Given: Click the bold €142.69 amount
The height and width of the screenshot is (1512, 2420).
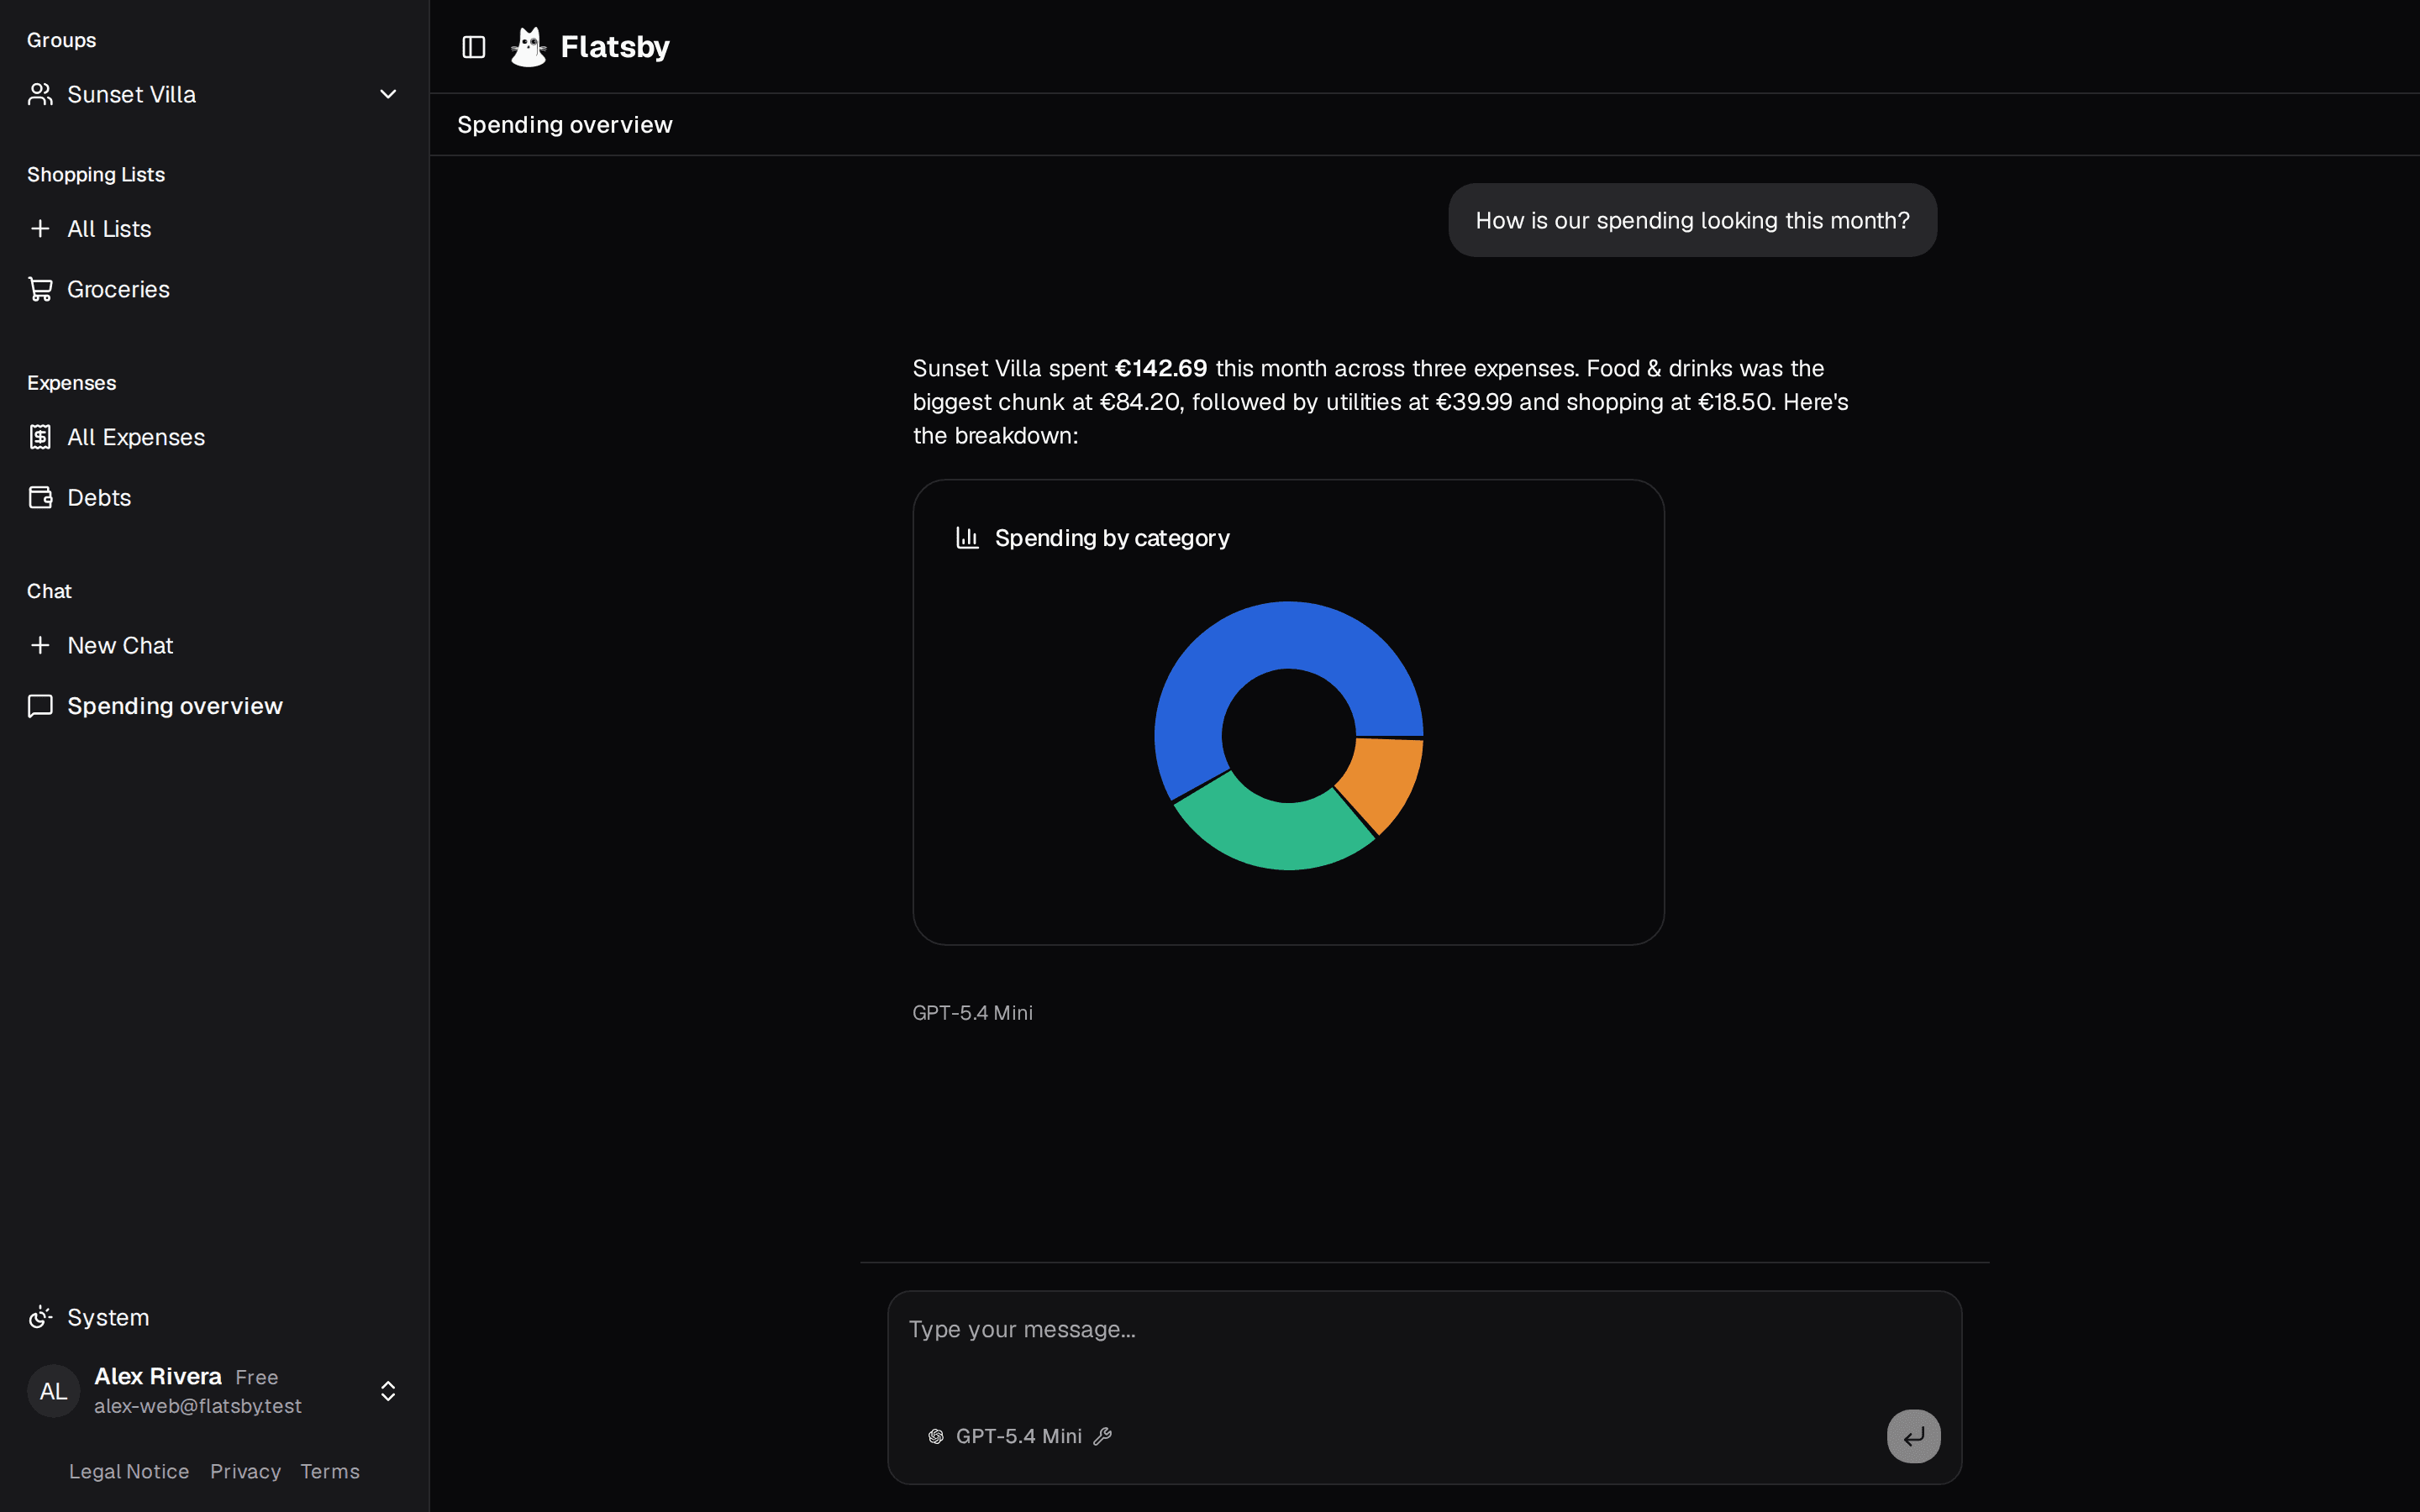Looking at the screenshot, I should pyautogui.click(x=1161, y=368).
